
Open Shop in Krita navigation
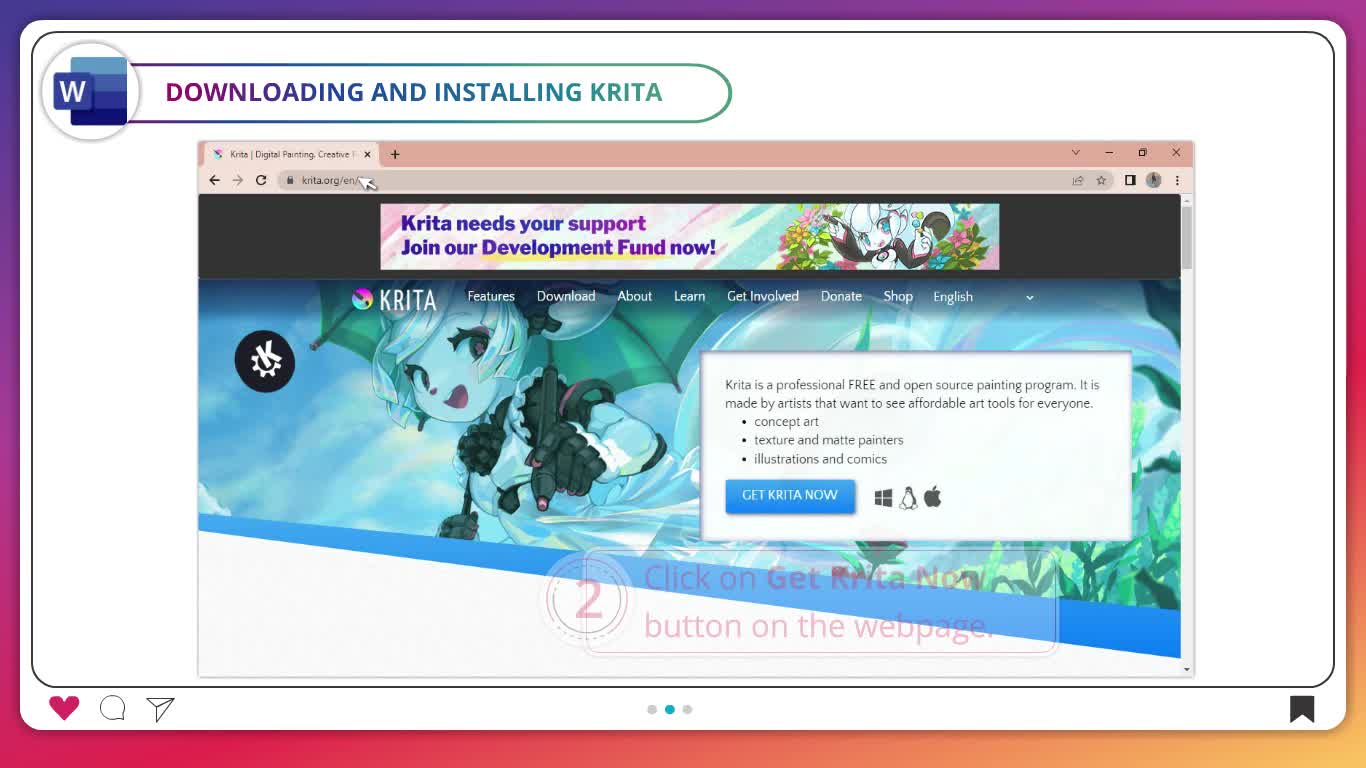pos(898,296)
